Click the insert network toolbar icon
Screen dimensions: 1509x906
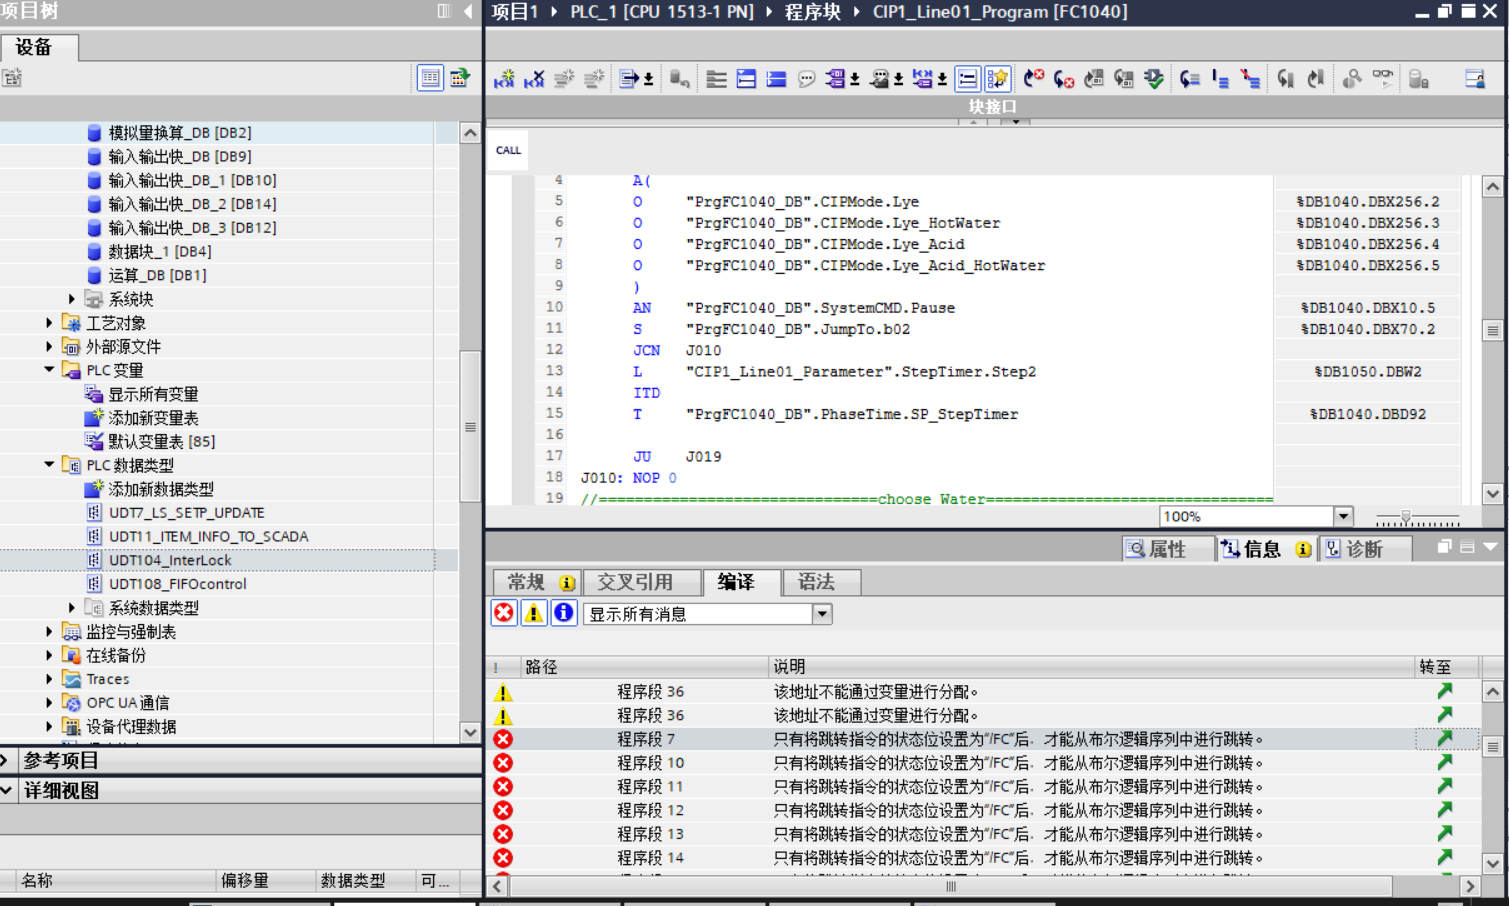point(504,79)
